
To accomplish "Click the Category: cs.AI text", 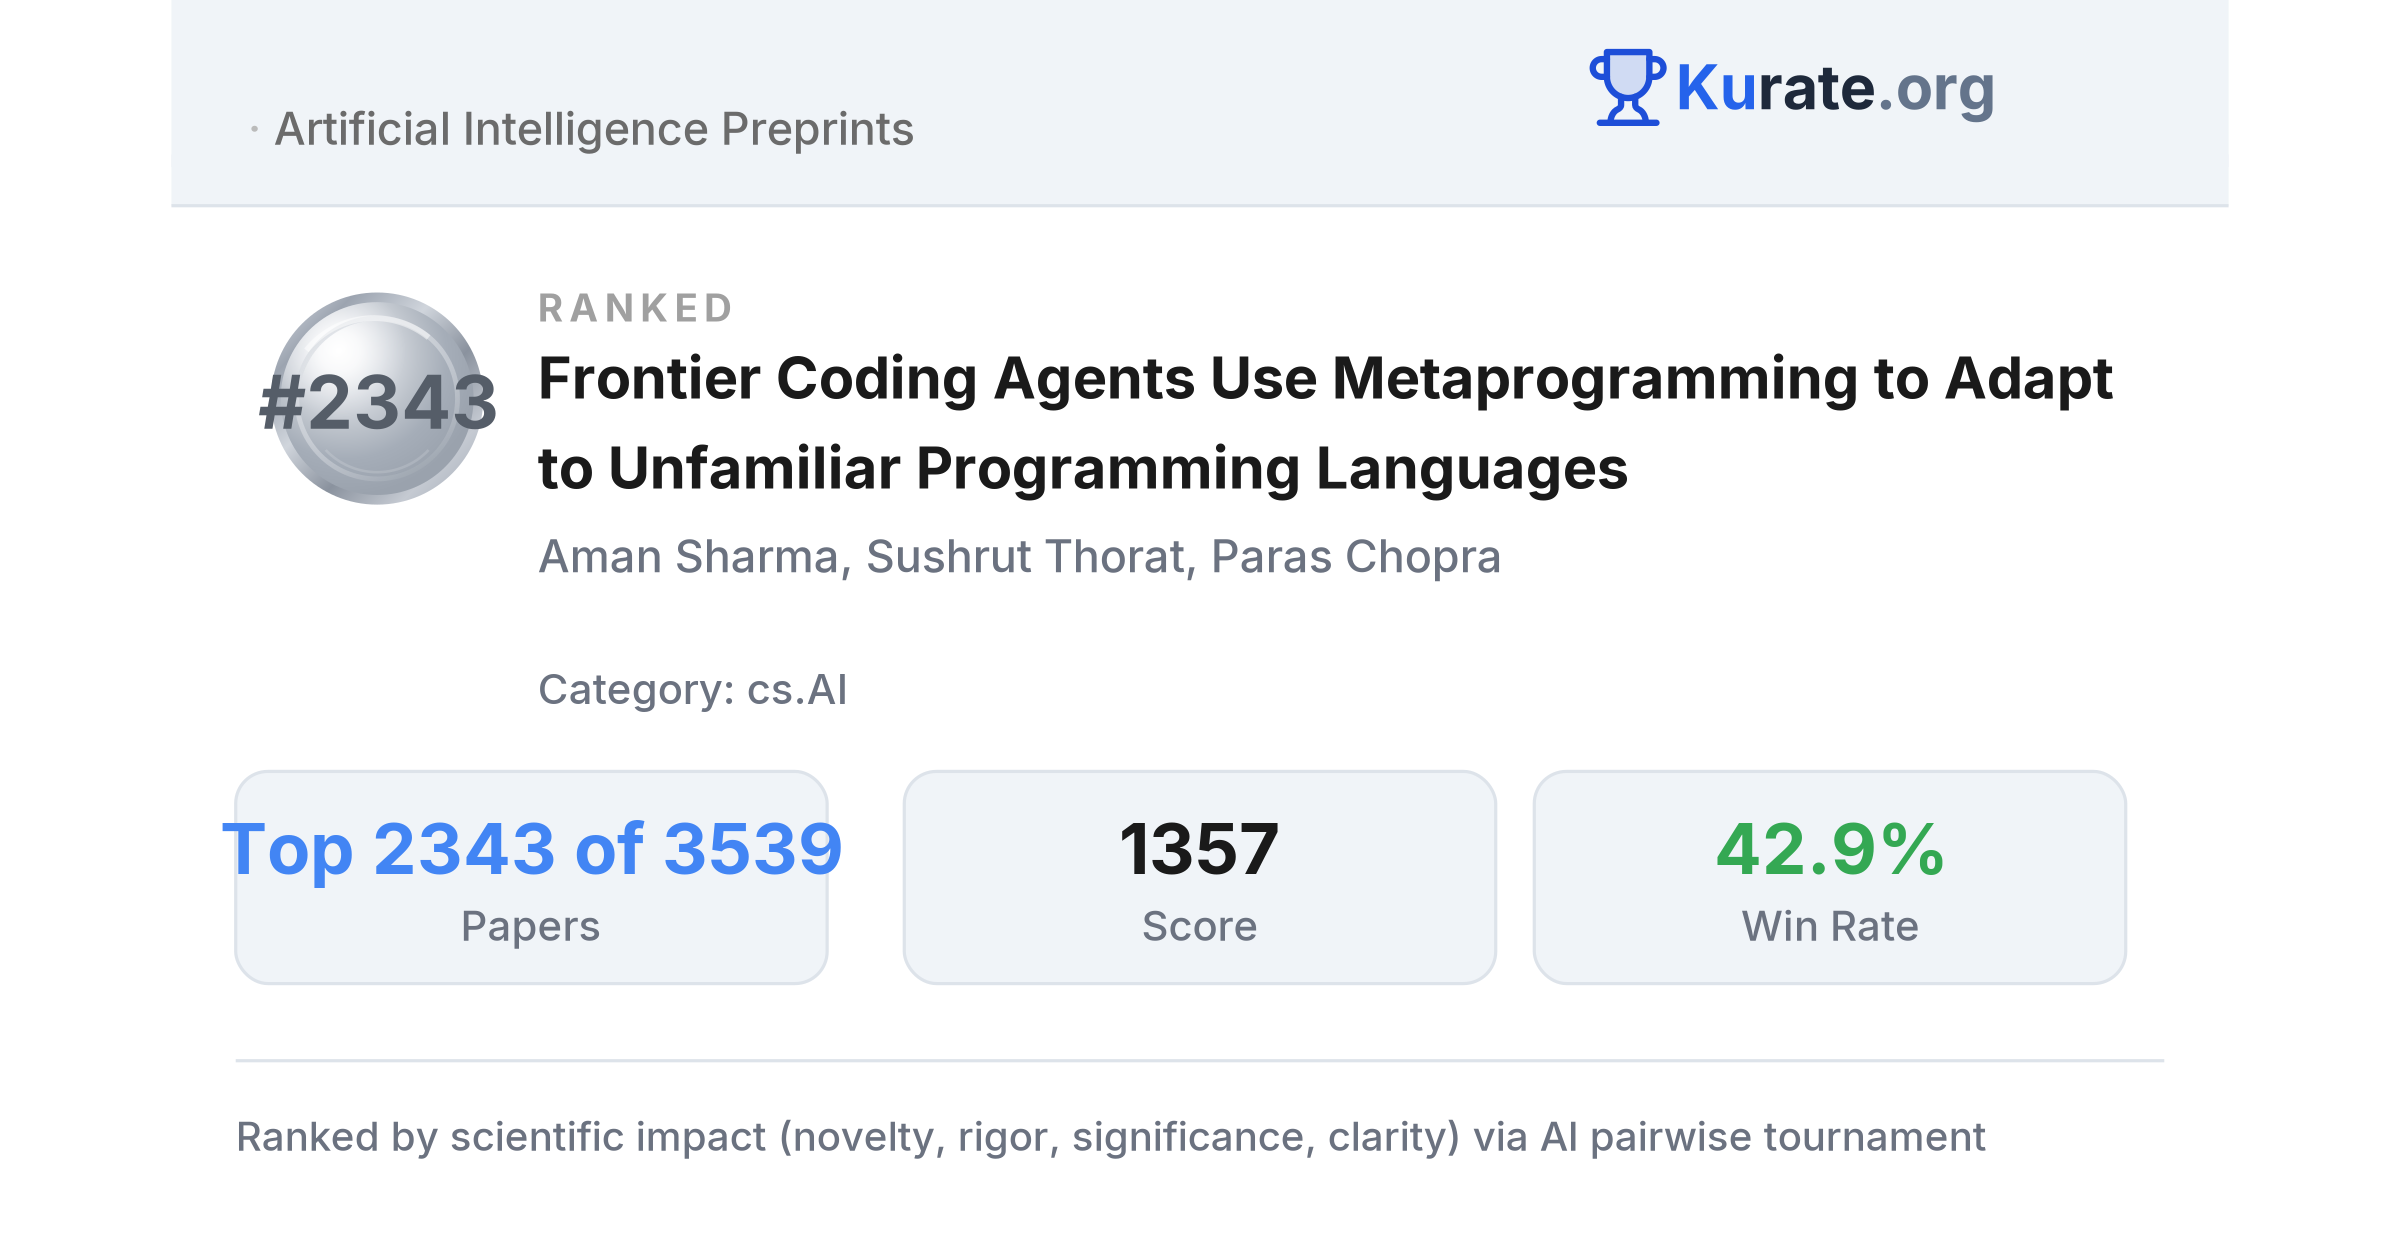I will point(692,689).
